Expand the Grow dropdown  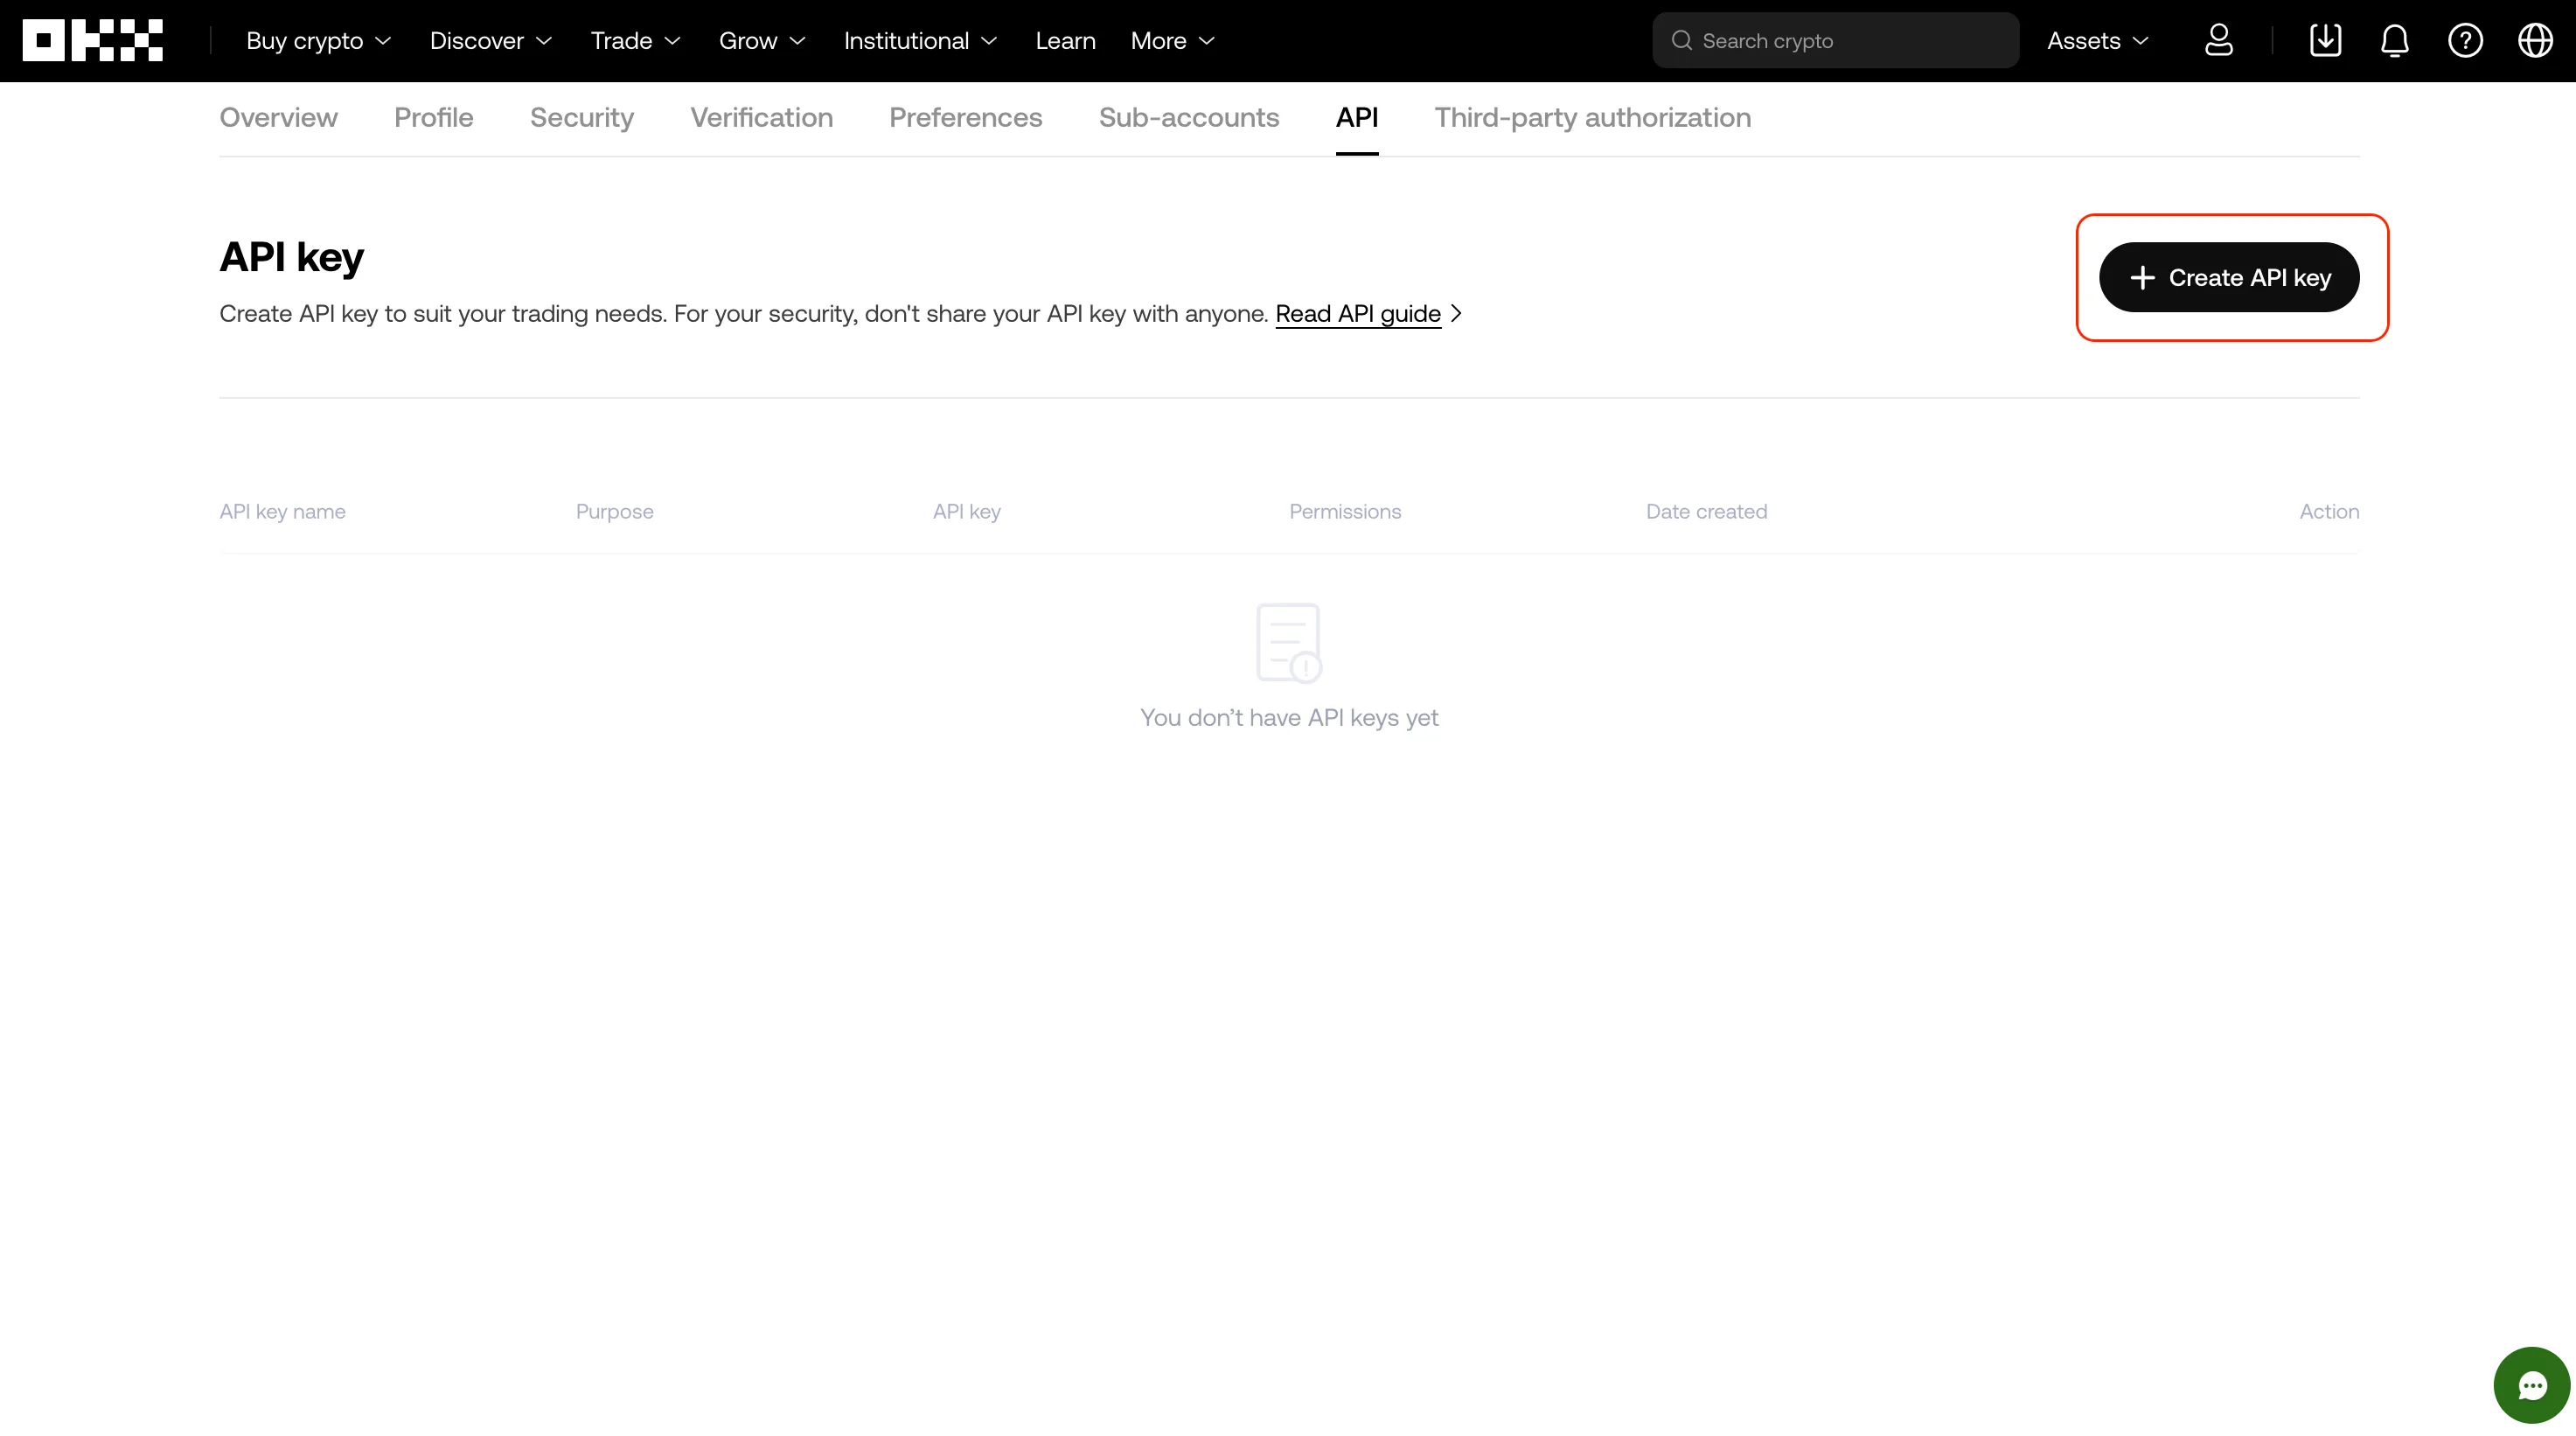coord(762,41)
